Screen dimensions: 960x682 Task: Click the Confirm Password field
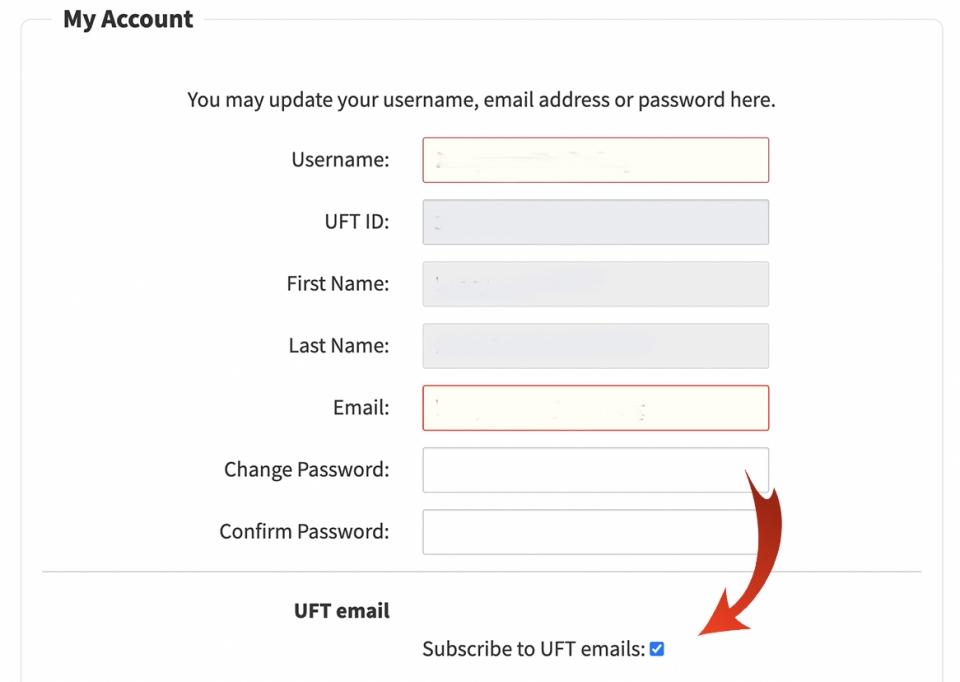595,531
